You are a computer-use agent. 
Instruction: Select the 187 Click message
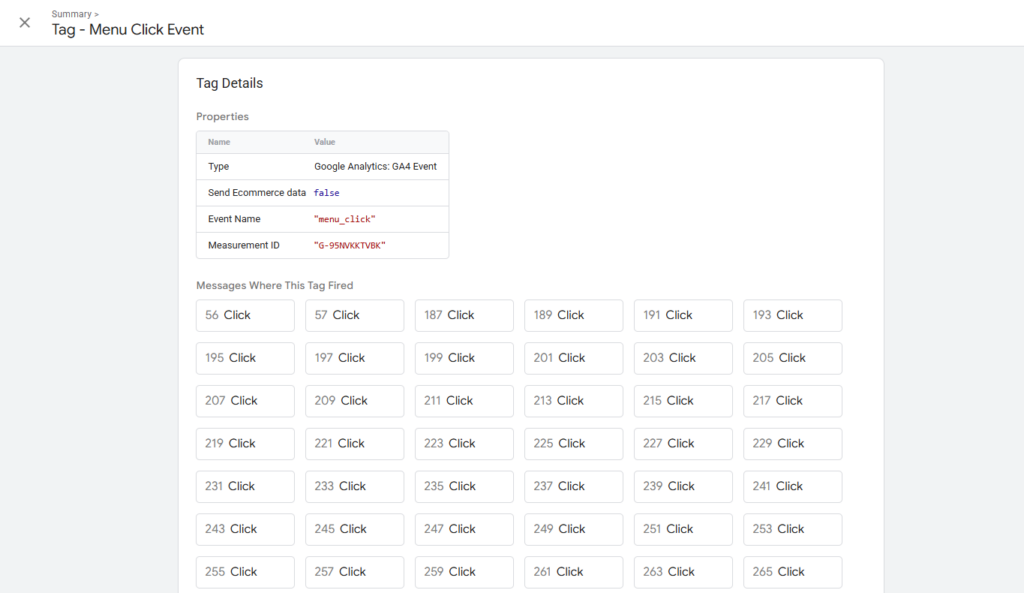[x=464, y=315]
